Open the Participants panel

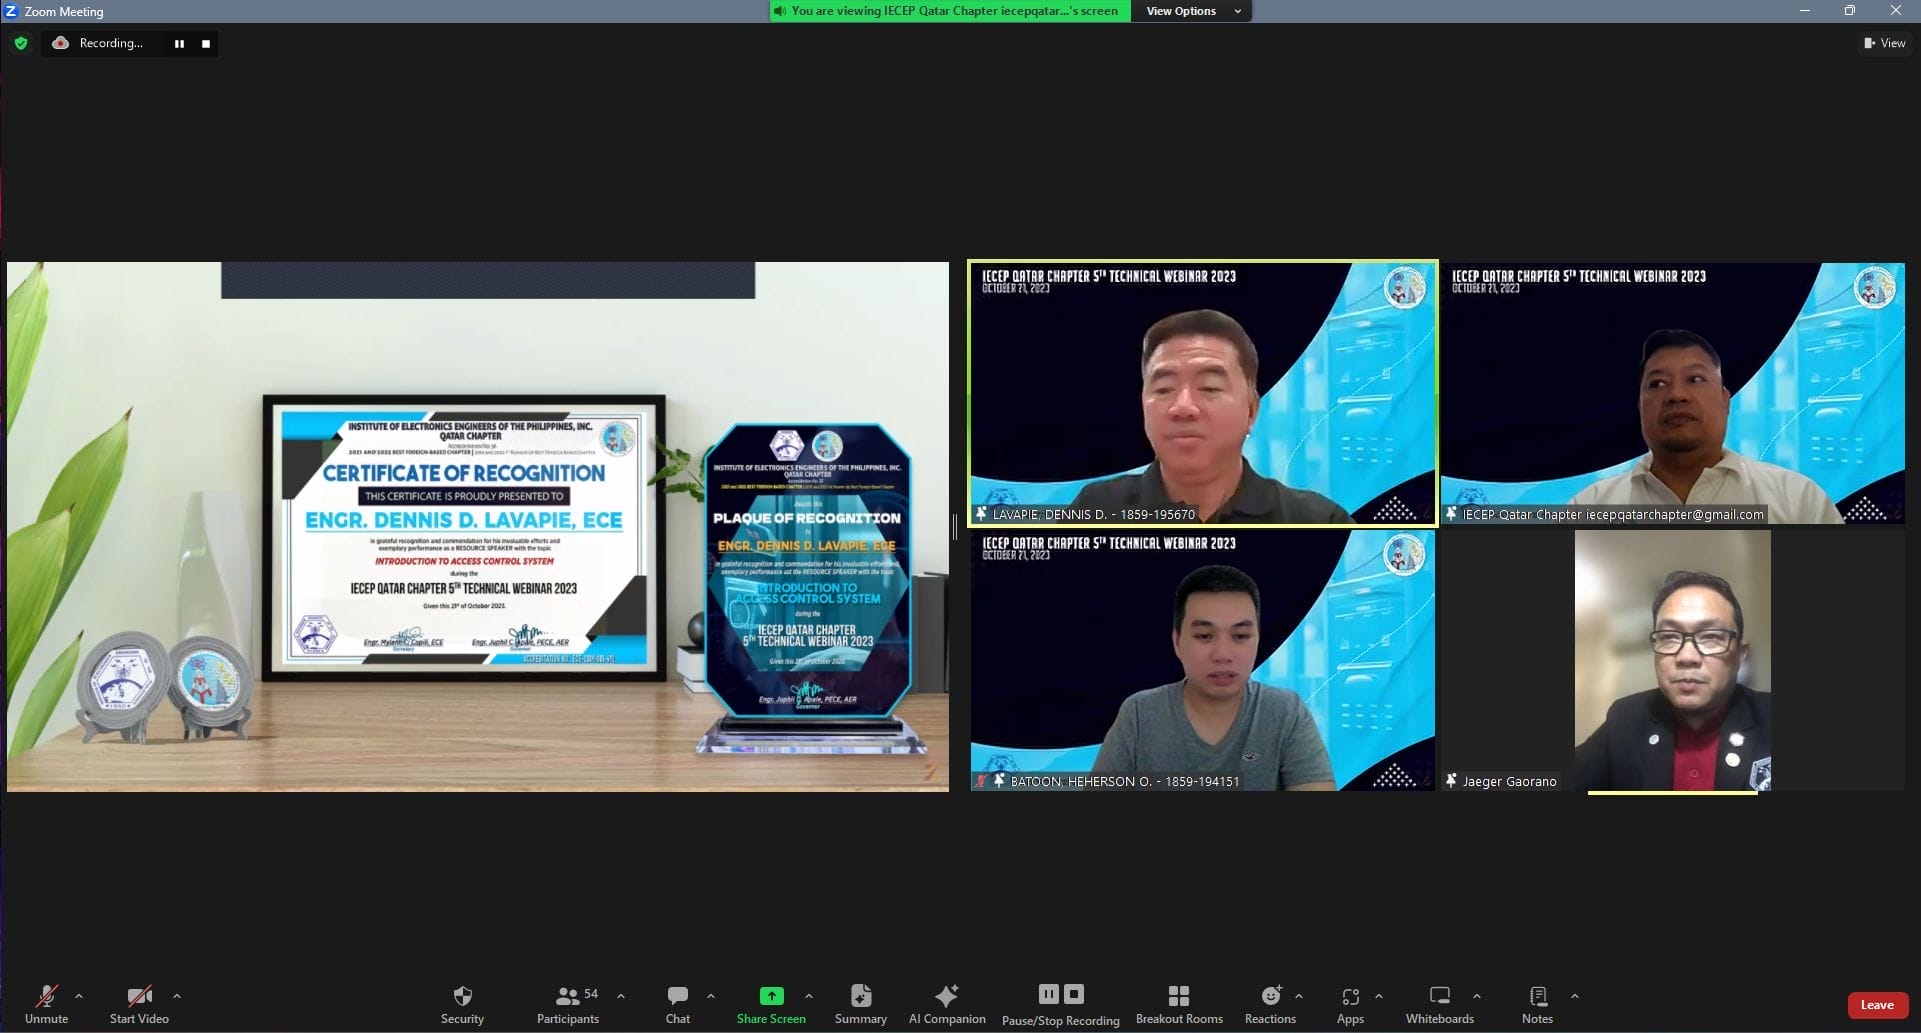click(x=568, y=1004)
